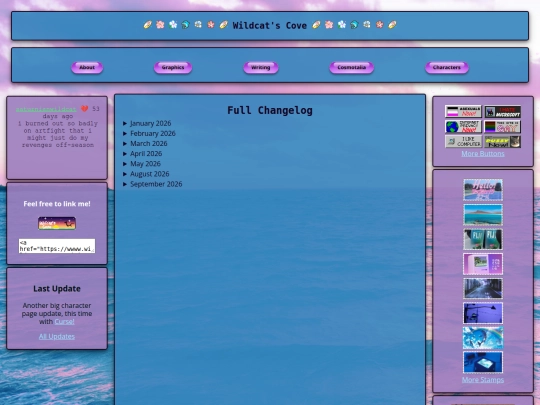540x405 pixels.
Task: Click the asexual flag 88x31 button
Action: (x=463, y=112)
